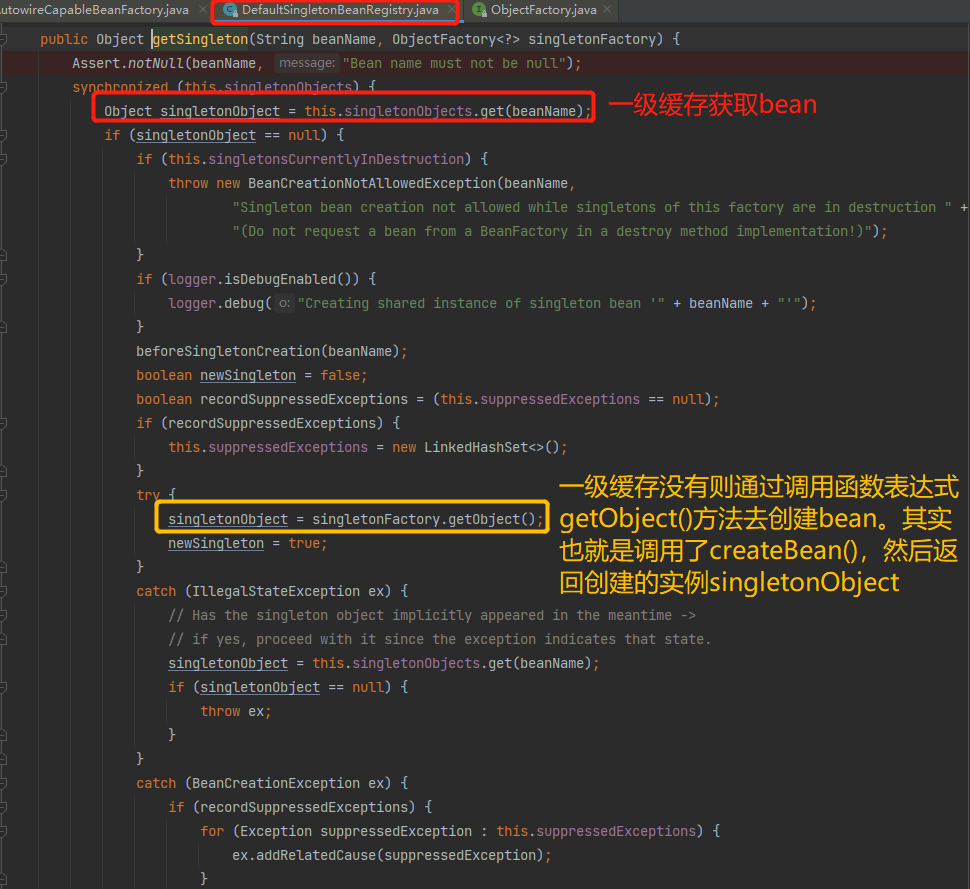Collapse the synchronized block fold marker
Image resolution: width=970 pixels, height=889 pixels.
tap(3, 87)
